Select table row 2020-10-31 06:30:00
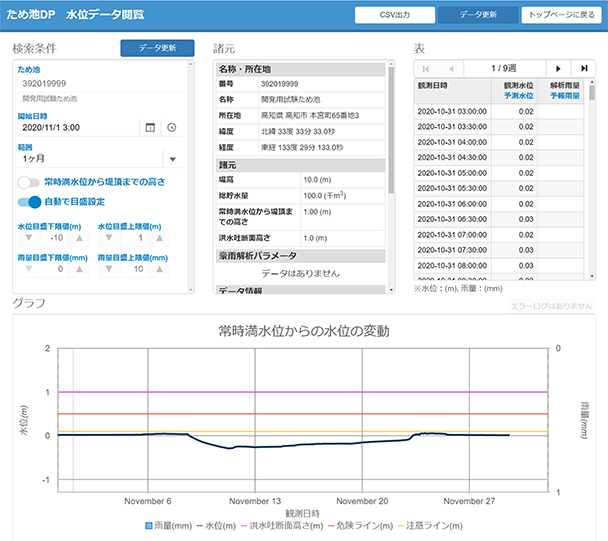Screen dimensions: 608x541 499,220
